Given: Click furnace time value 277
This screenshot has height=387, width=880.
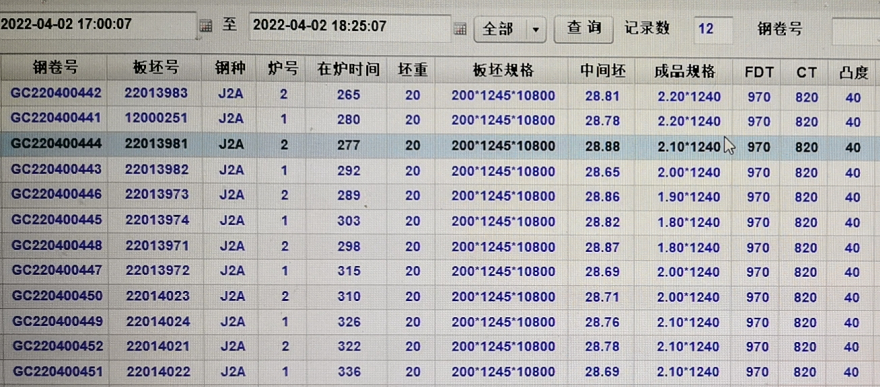Looking at the screenshot, I should pos(349,146).
